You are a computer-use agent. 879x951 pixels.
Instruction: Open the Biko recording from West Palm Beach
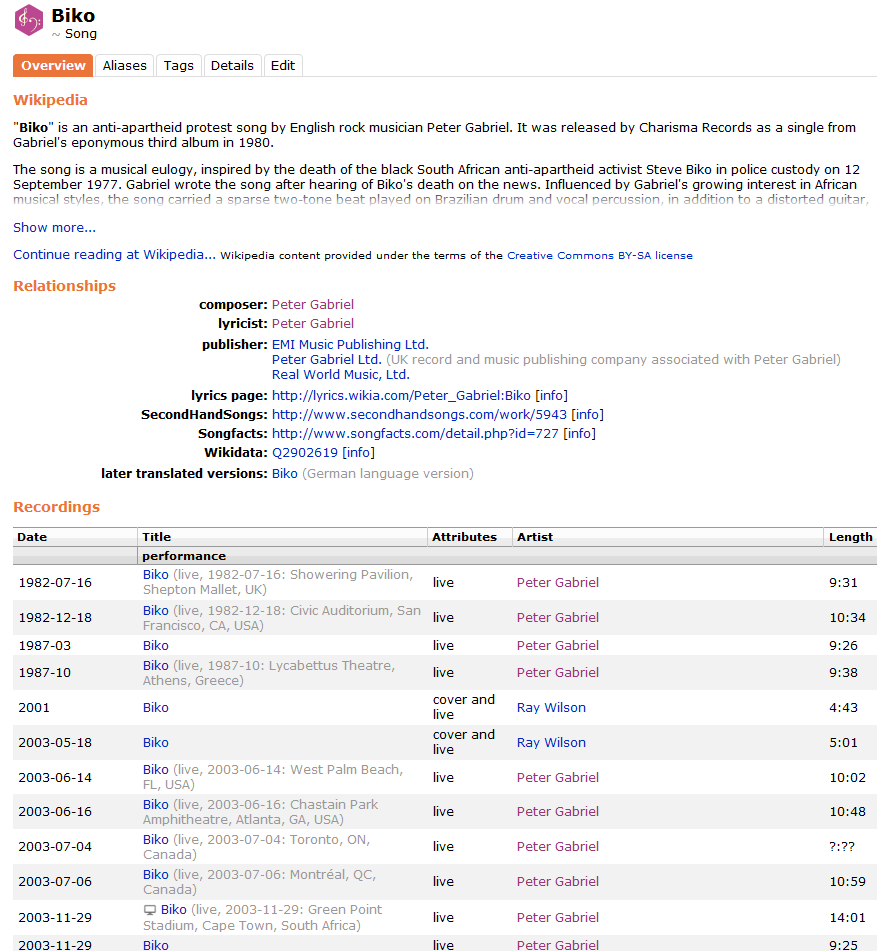click(x=155, y=770)
